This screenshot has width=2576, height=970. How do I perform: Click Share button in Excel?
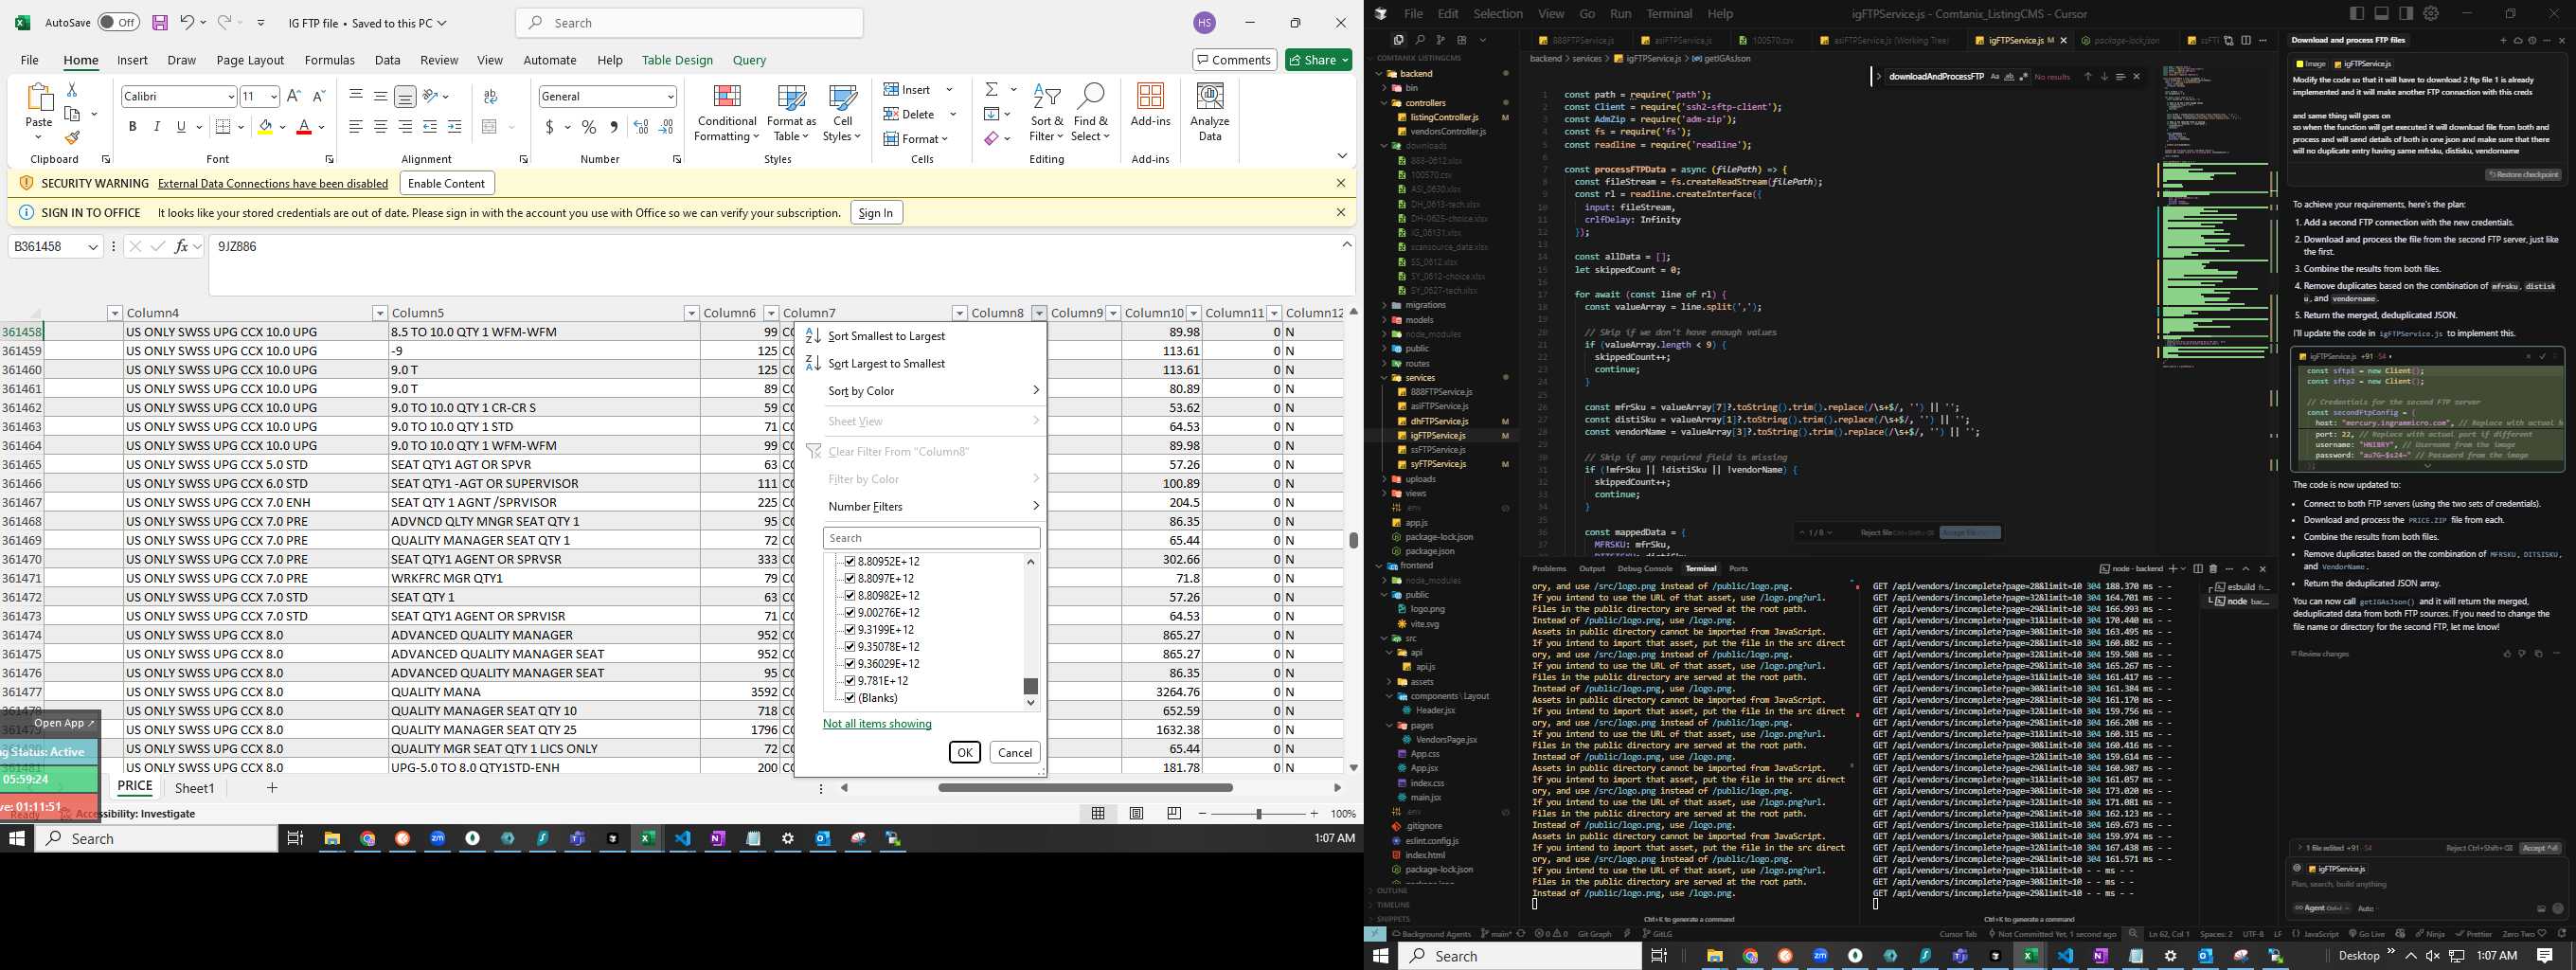1318,60
